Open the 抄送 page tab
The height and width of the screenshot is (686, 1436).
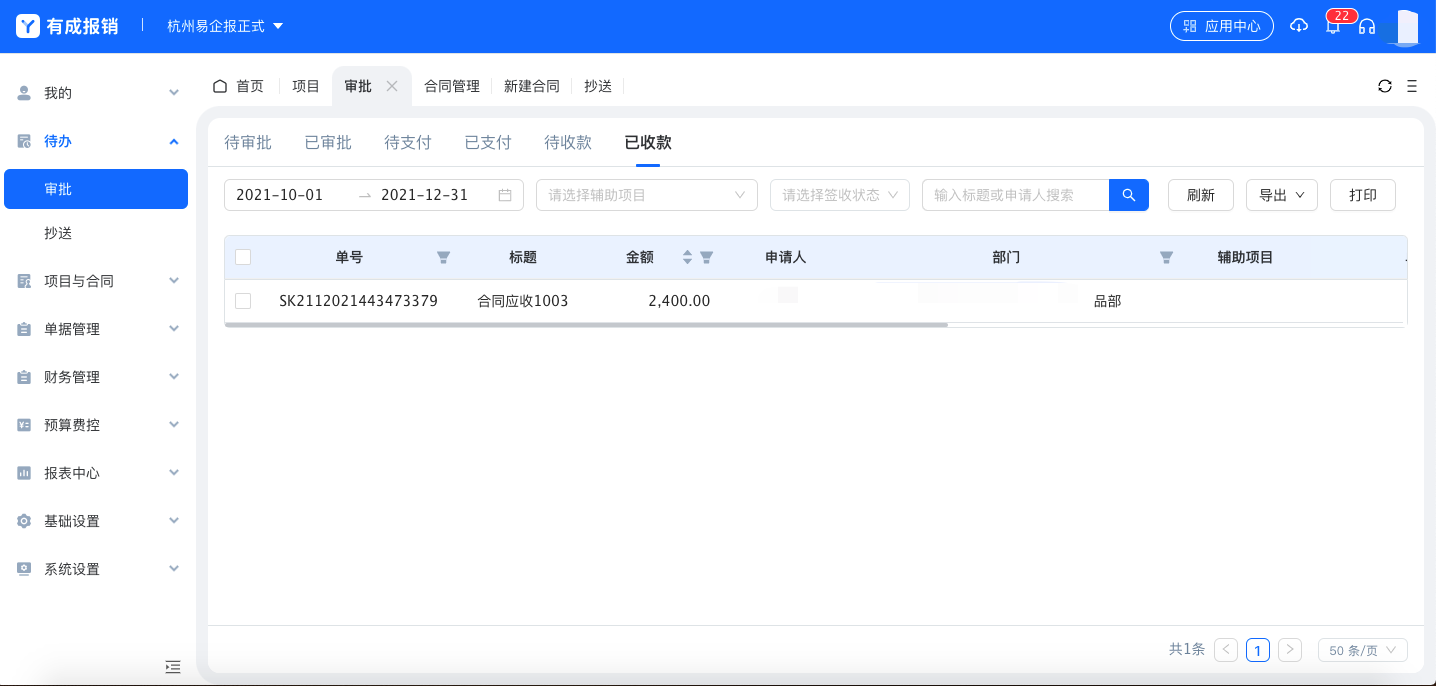pos(598,86)
